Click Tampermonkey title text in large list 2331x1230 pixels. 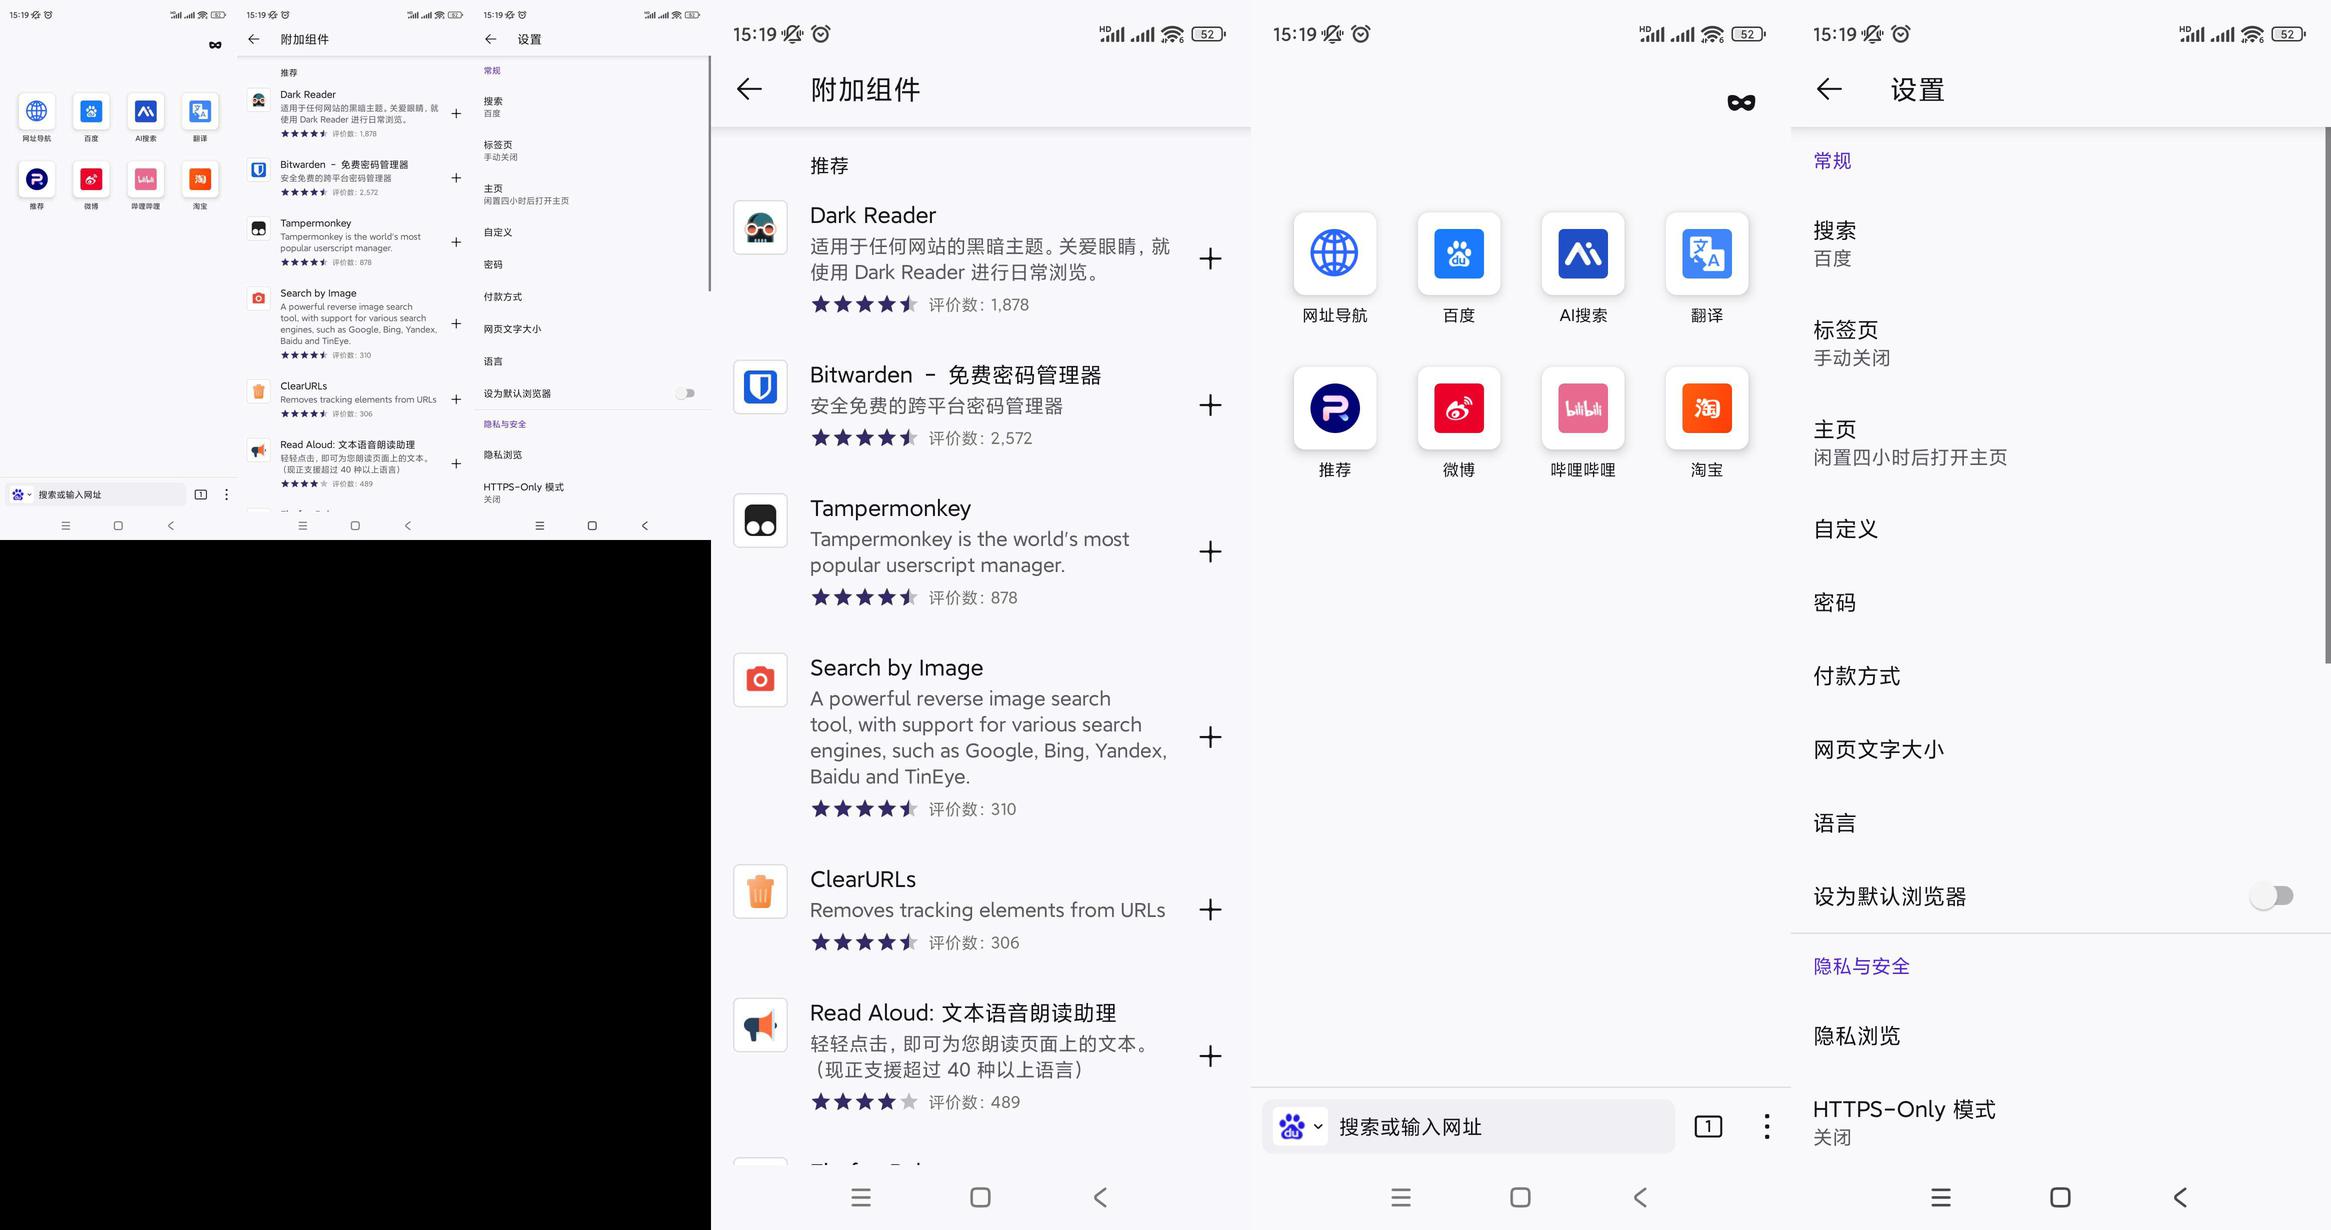(x=890, y=508)
